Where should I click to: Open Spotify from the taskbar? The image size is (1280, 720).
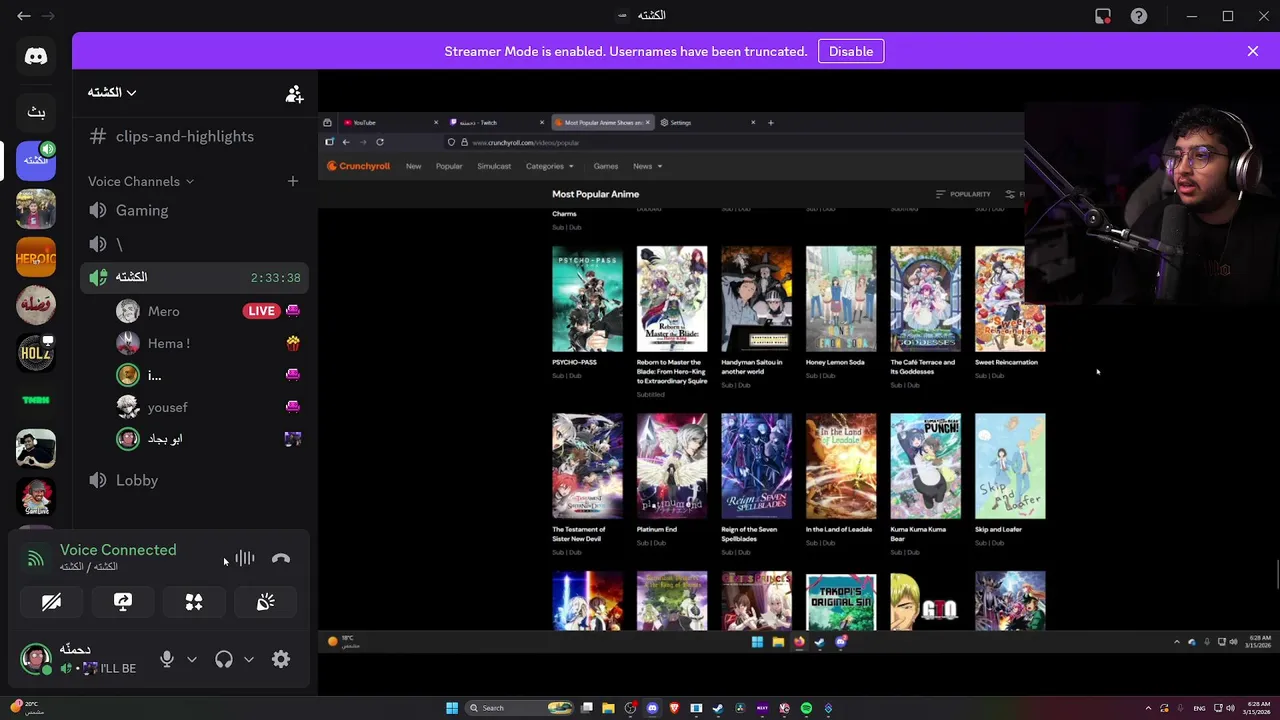tap(806, 708)
